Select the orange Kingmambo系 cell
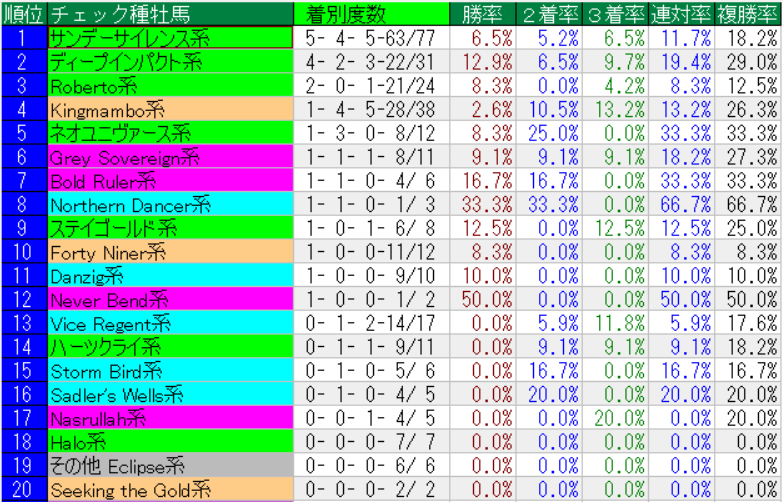This screenshot has height=502, width=783. click(169, 109)
